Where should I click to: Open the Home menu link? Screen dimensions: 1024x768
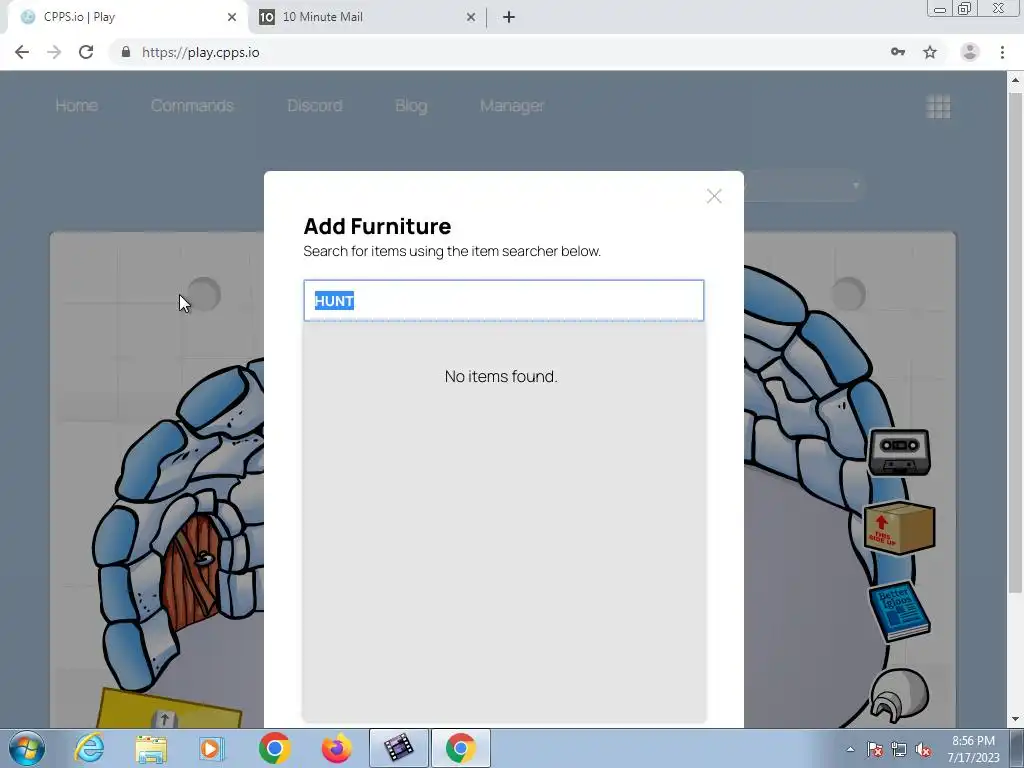click(76, 106)
